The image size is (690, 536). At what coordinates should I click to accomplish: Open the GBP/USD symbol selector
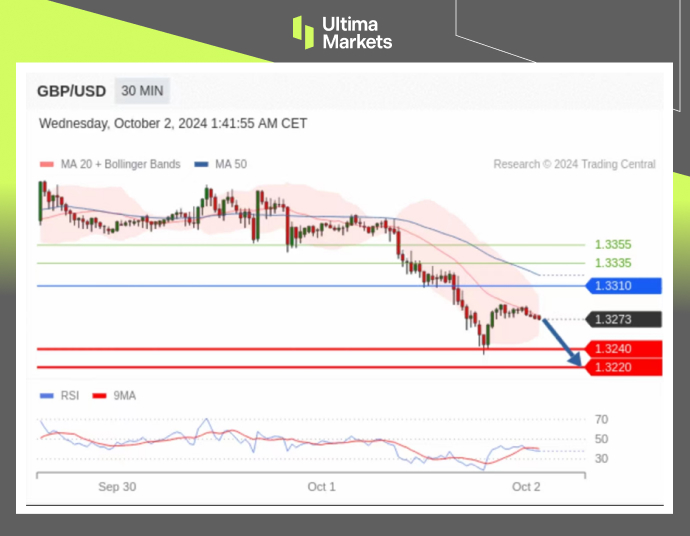click(71, 91)
